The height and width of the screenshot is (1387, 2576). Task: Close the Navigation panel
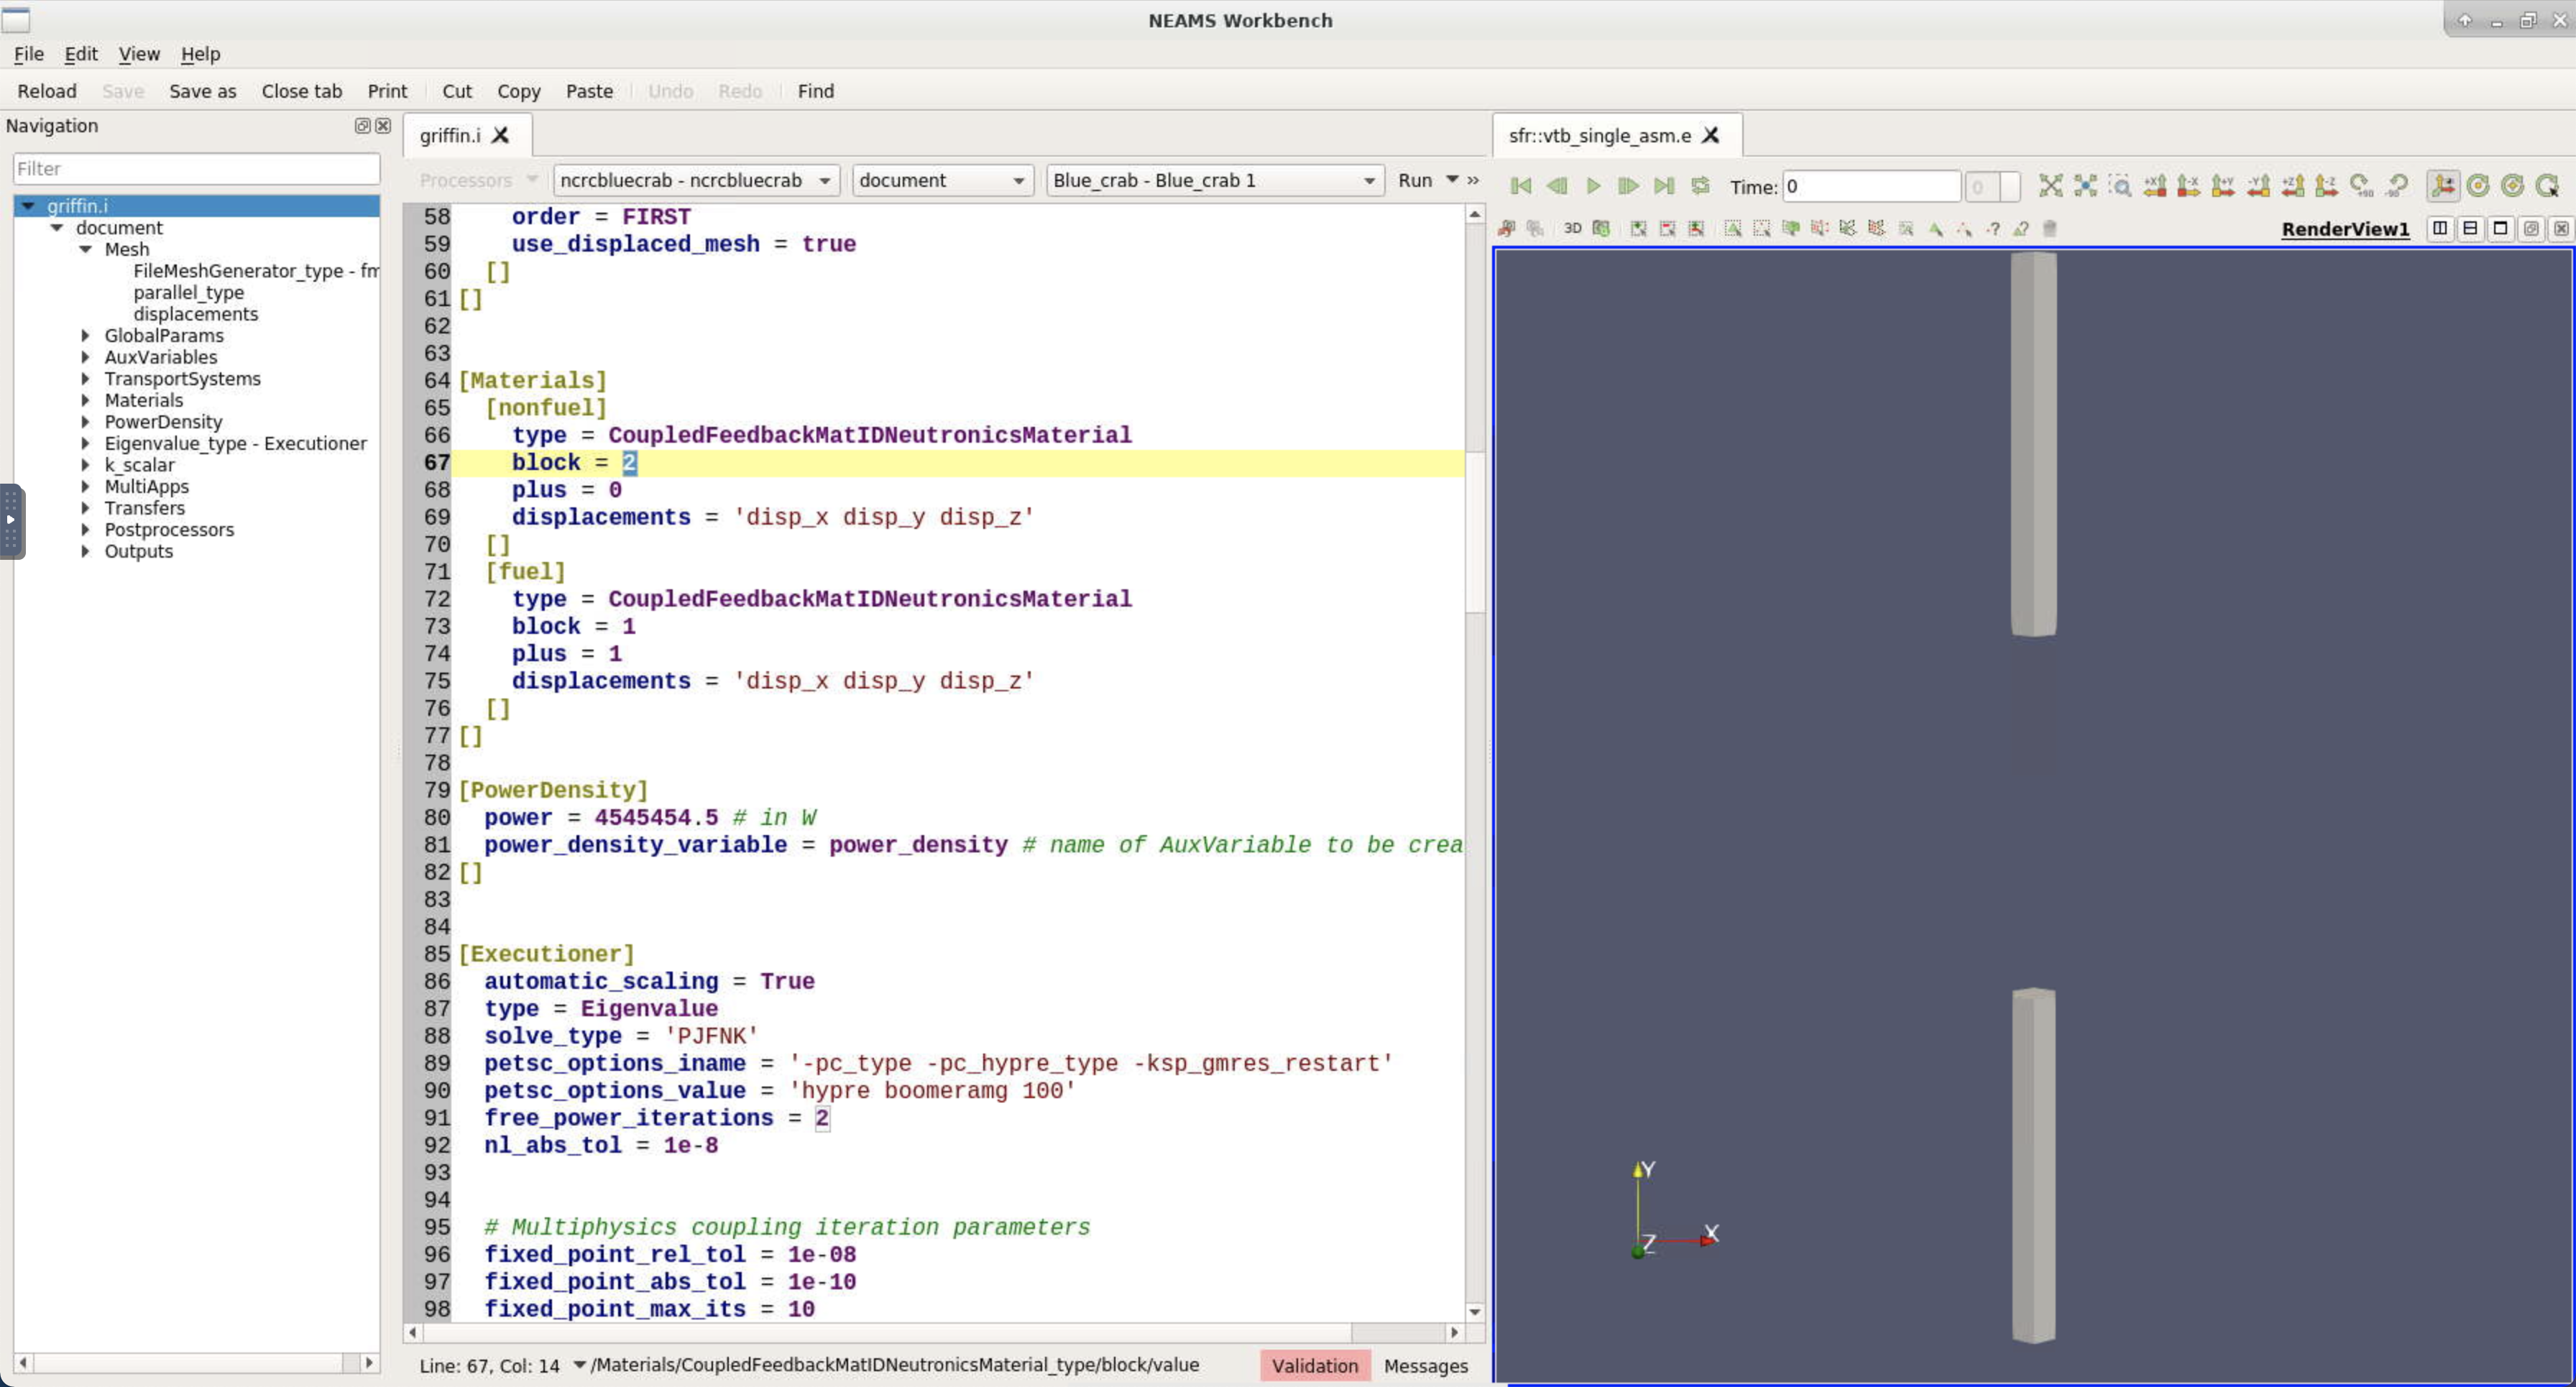click(x=383, y=126)
